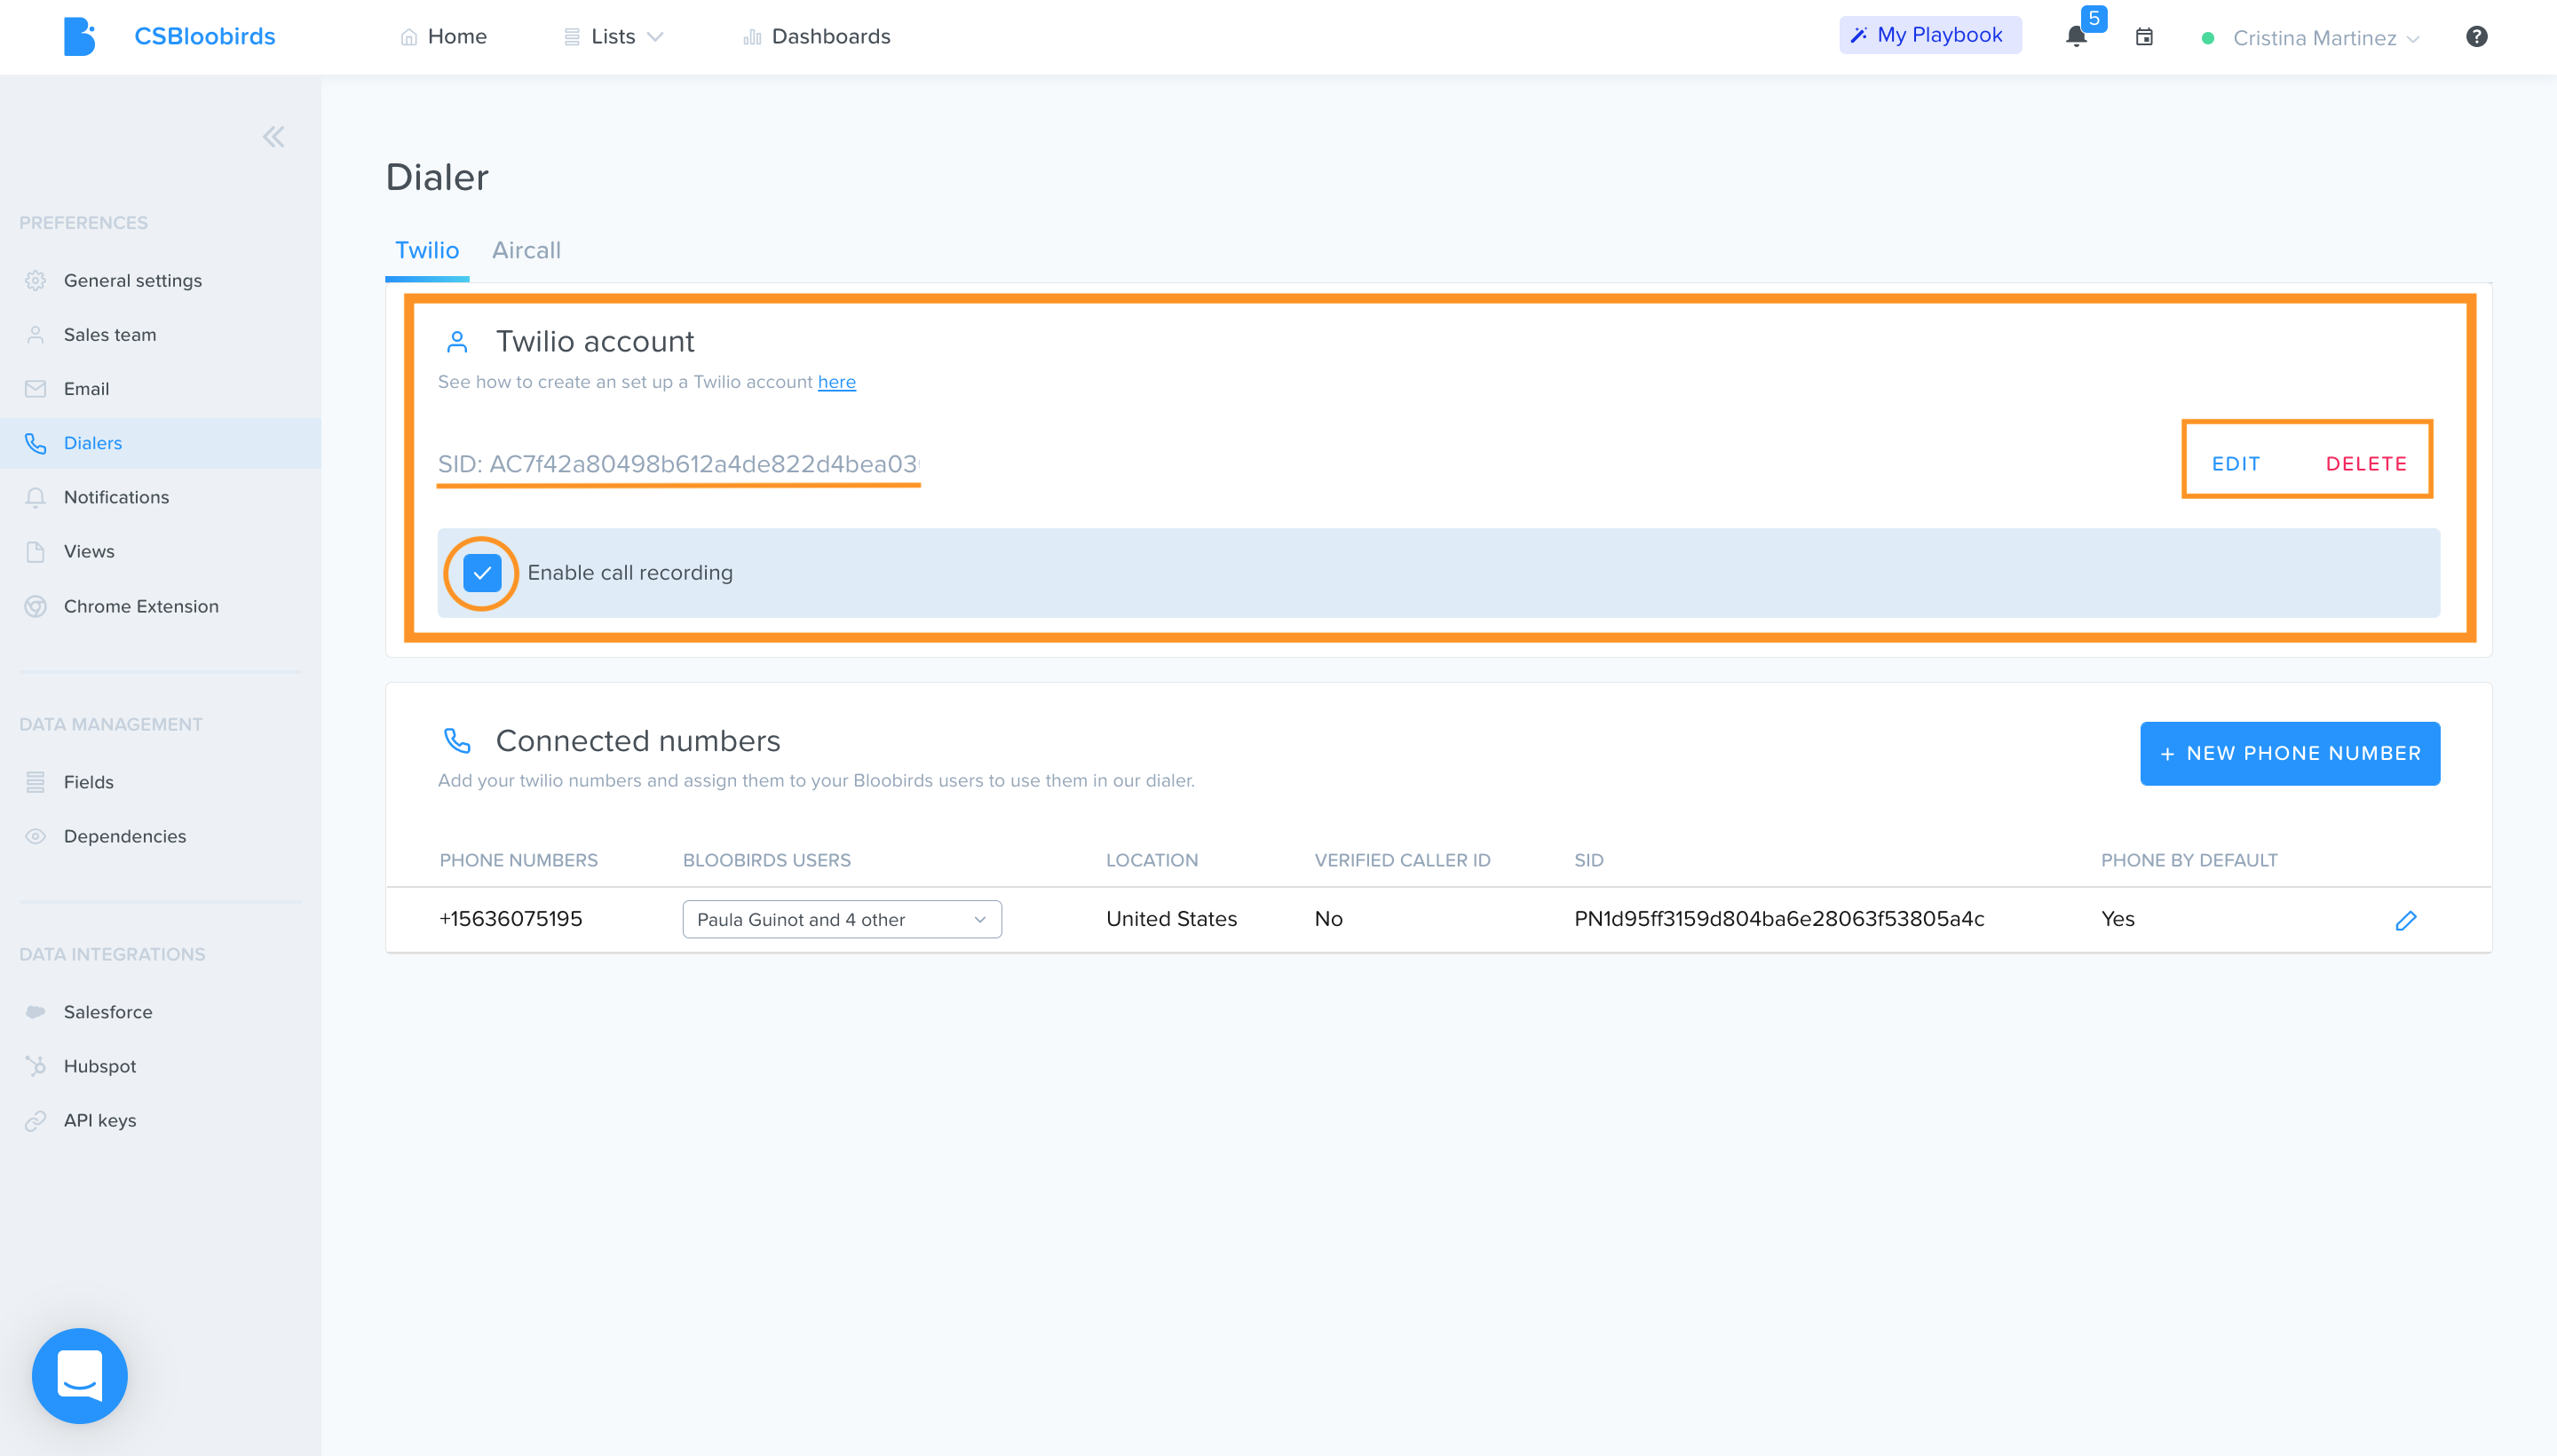
Task: Click the Home house icon
Action: click(409, 37)
